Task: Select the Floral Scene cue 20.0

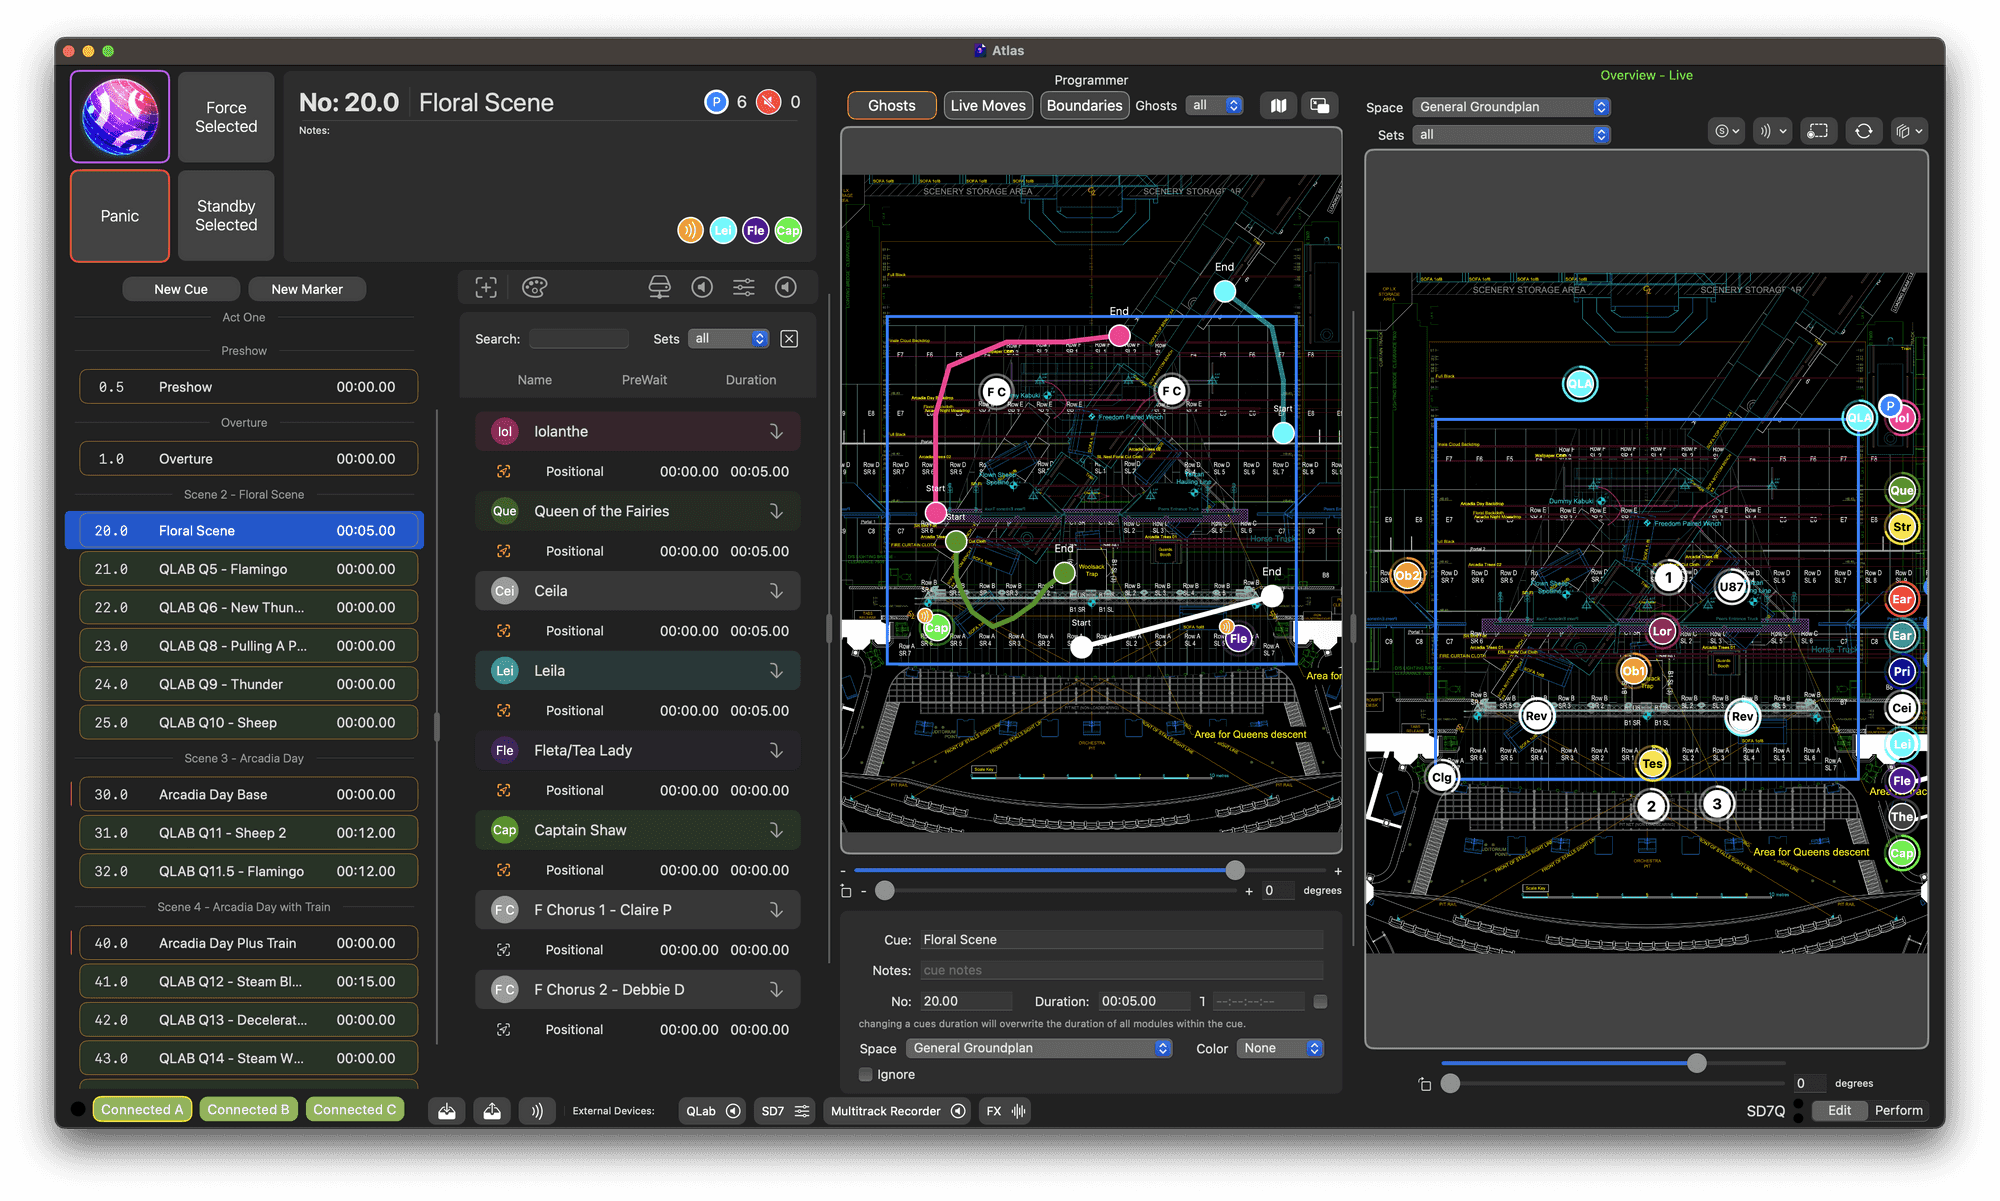Action: [245, 531]
